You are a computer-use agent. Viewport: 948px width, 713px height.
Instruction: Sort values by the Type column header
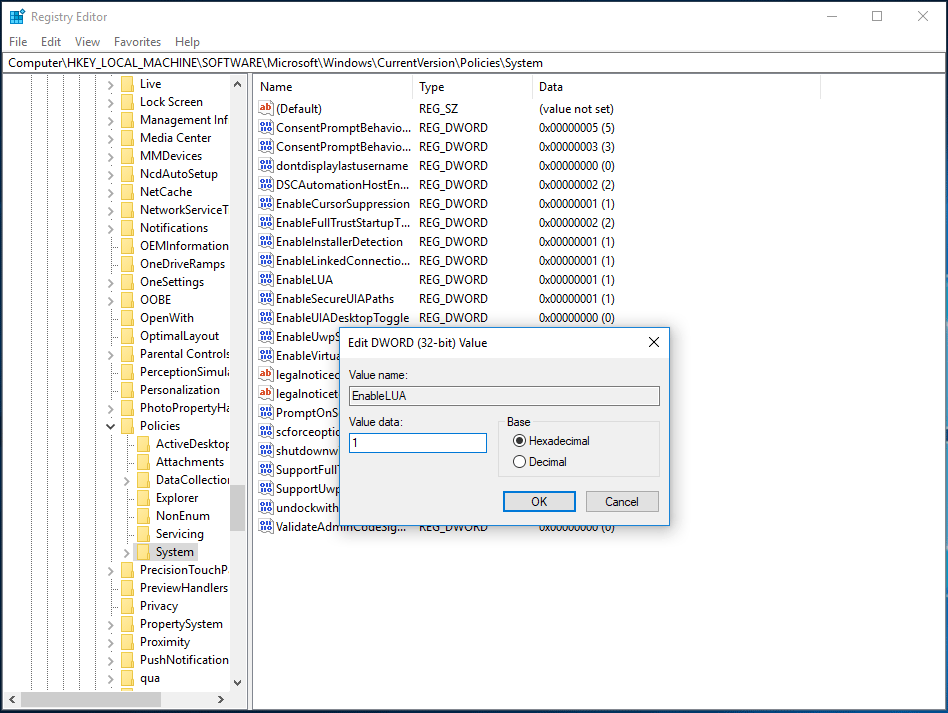(473, 87)
